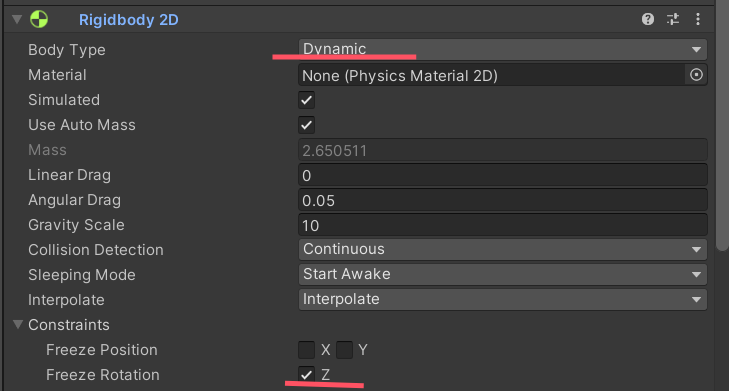The image size is (729, 391).
Task: Click the inspector vertical scrollbar
Action: [723, 126]
